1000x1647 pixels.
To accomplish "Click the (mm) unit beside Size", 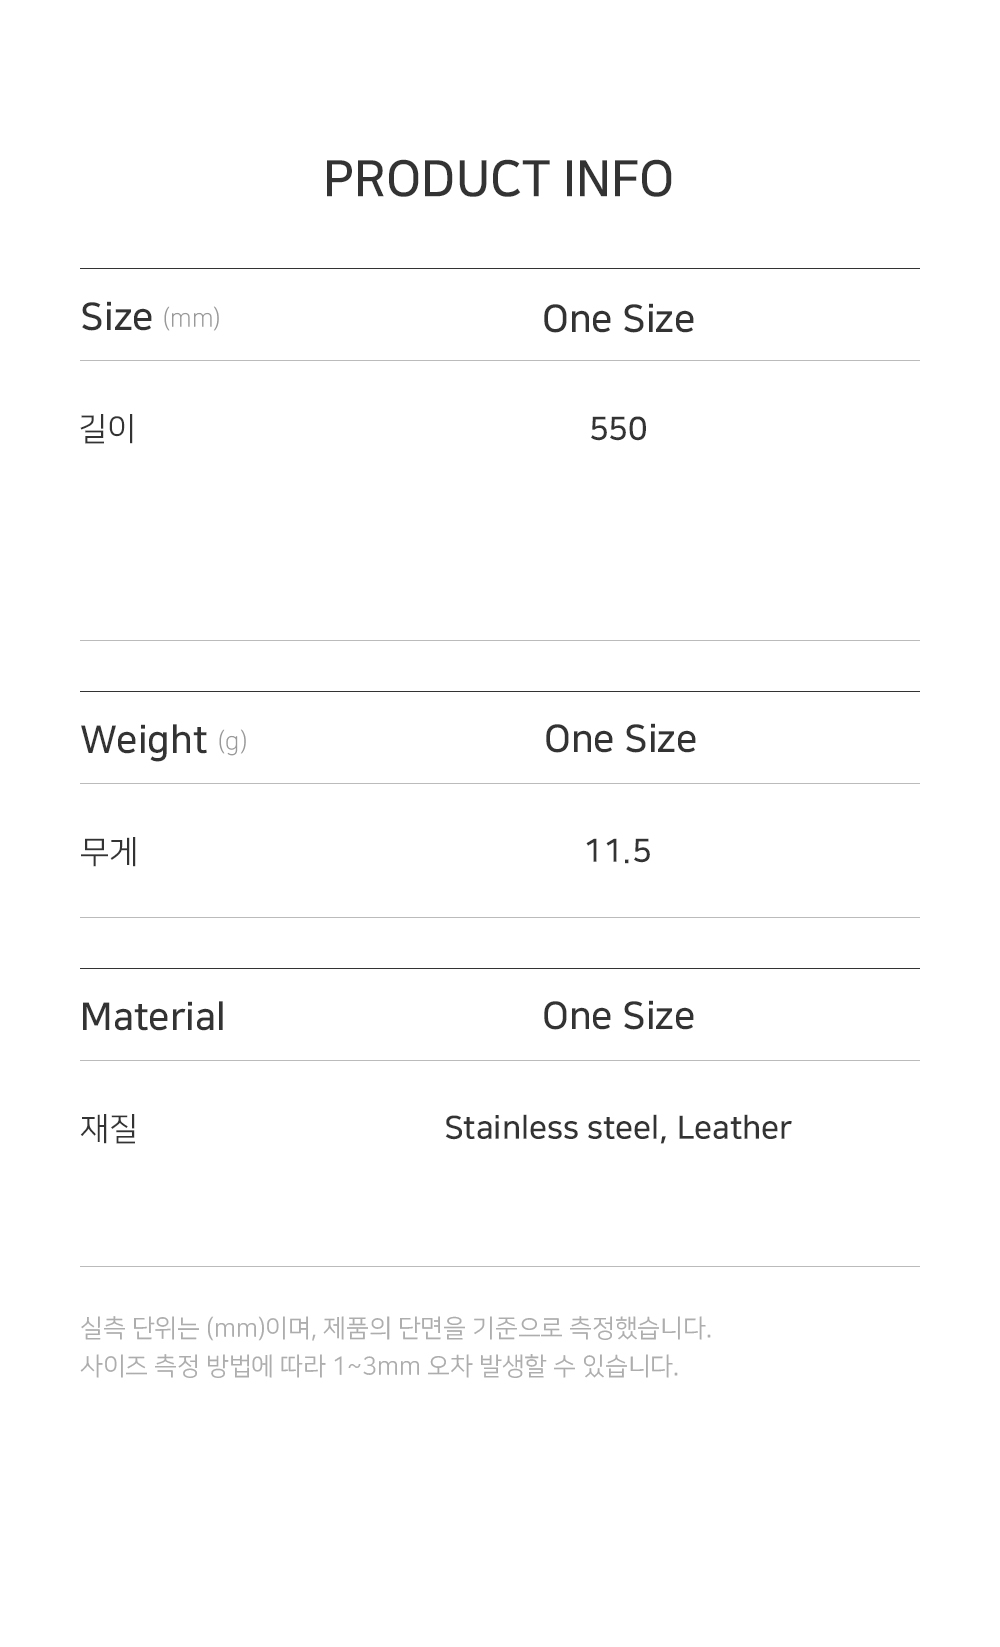I will pyautogui.click(x=191, y=319).
